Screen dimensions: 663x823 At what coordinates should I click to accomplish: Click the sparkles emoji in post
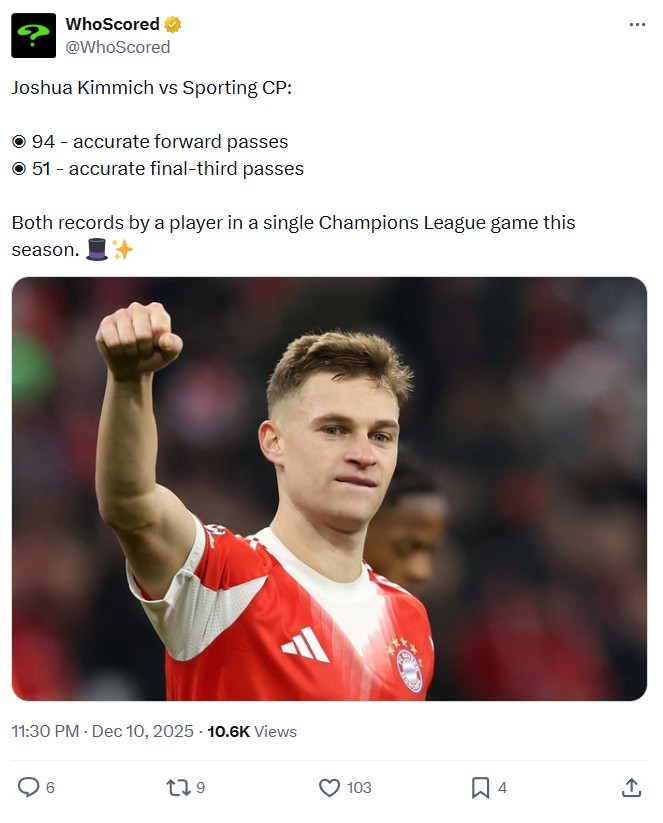(122, 250)
